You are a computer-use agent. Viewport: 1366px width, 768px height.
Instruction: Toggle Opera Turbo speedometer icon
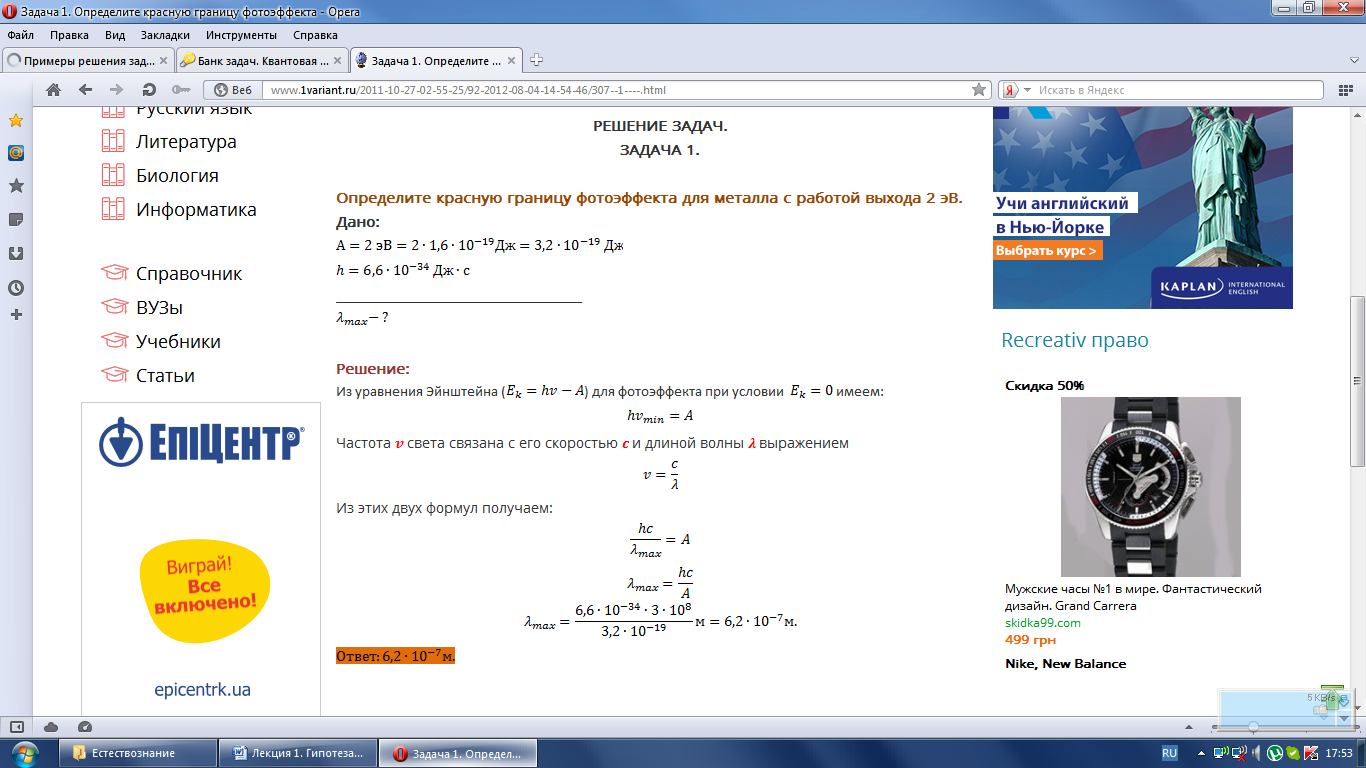click(x=84, y=727)
